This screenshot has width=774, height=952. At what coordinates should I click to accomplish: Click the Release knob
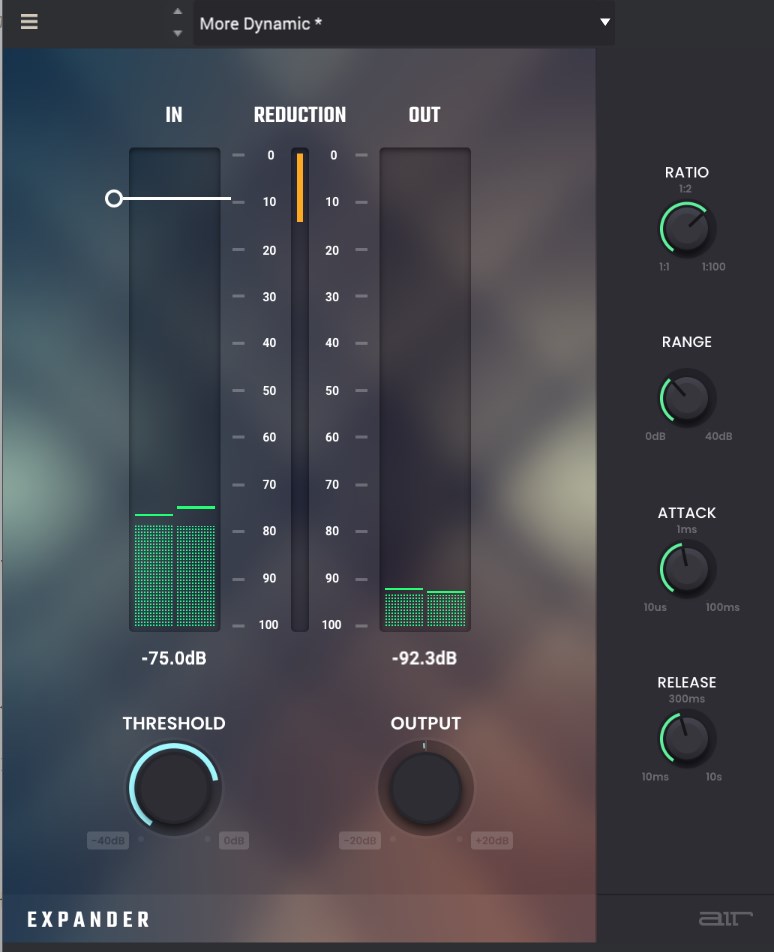pos(687,739)
